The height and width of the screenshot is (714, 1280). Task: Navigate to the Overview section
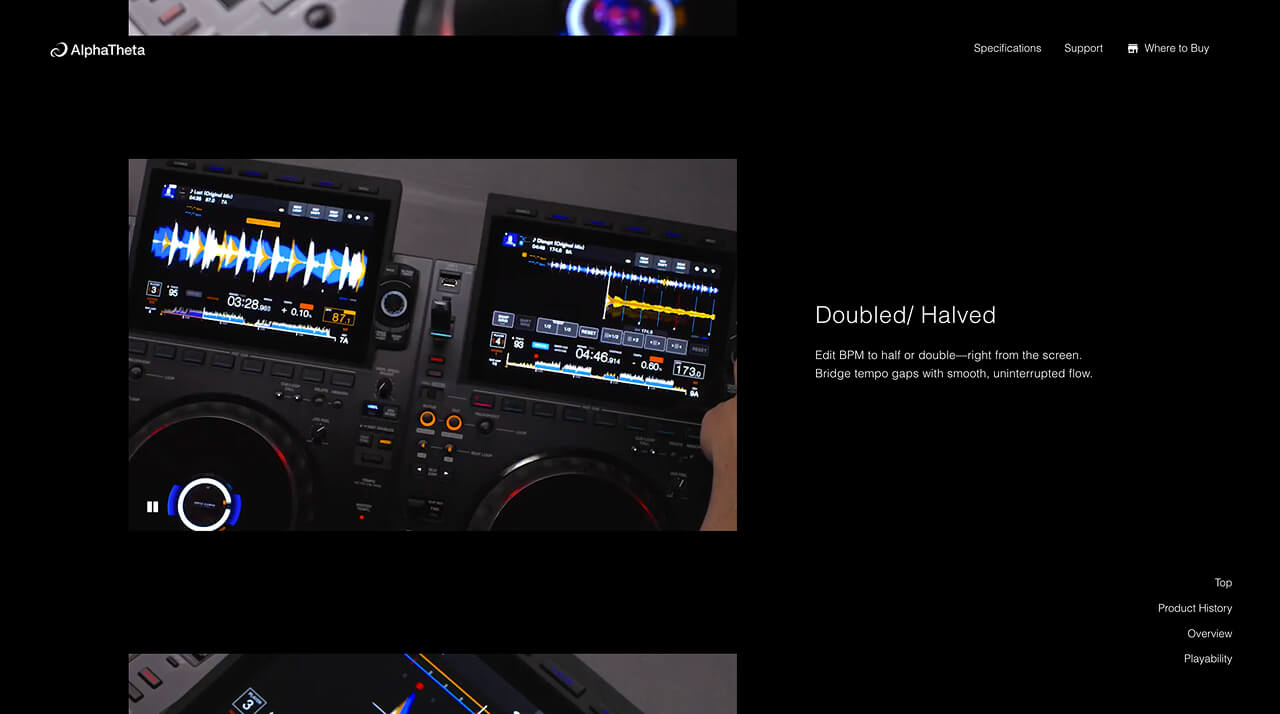click(1209, 634)
